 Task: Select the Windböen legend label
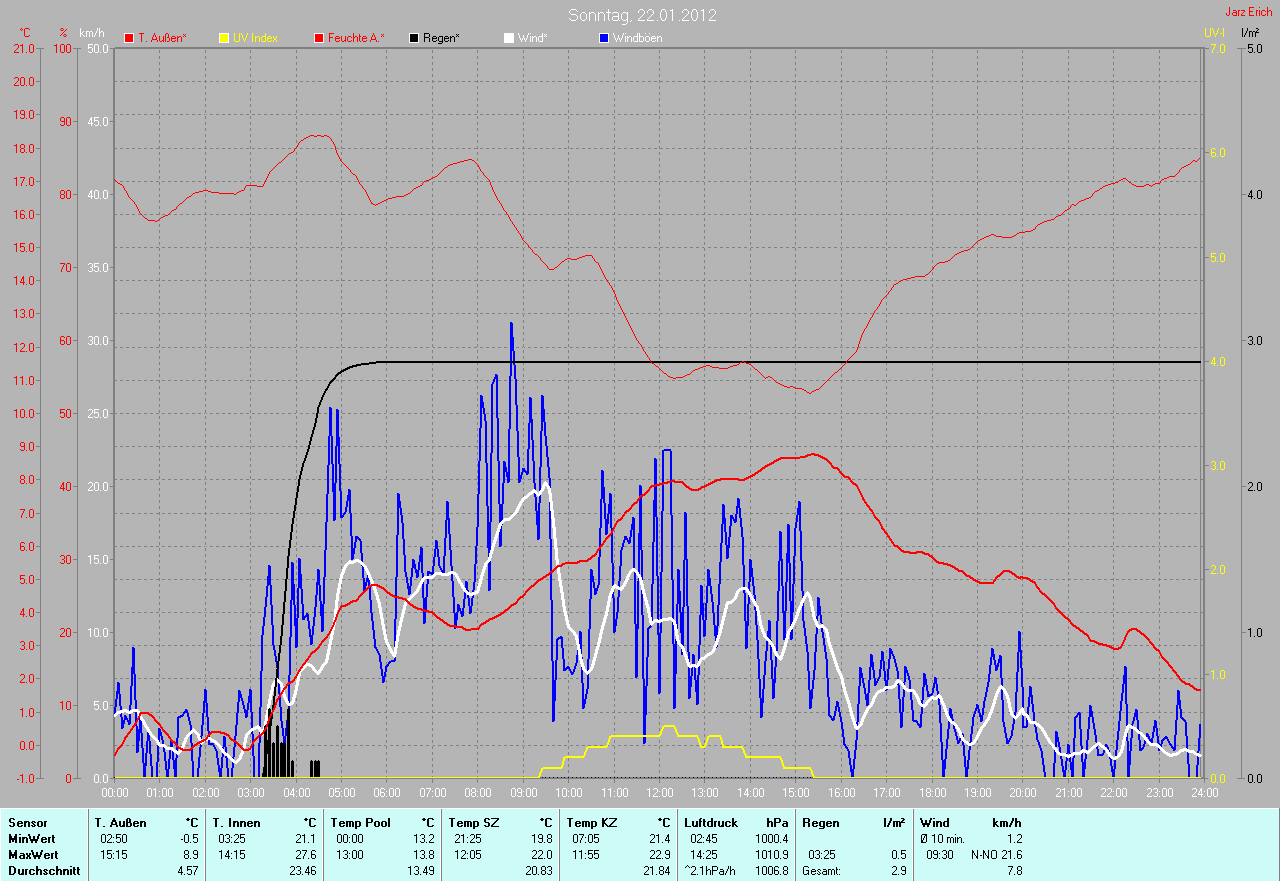[637, 38]
